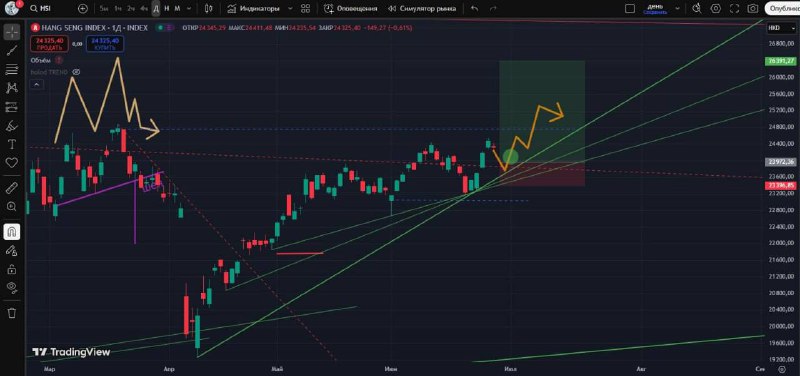Click the 23972,36 price axis label
This screenshot has width=800, height=376.
click(781, 162)
